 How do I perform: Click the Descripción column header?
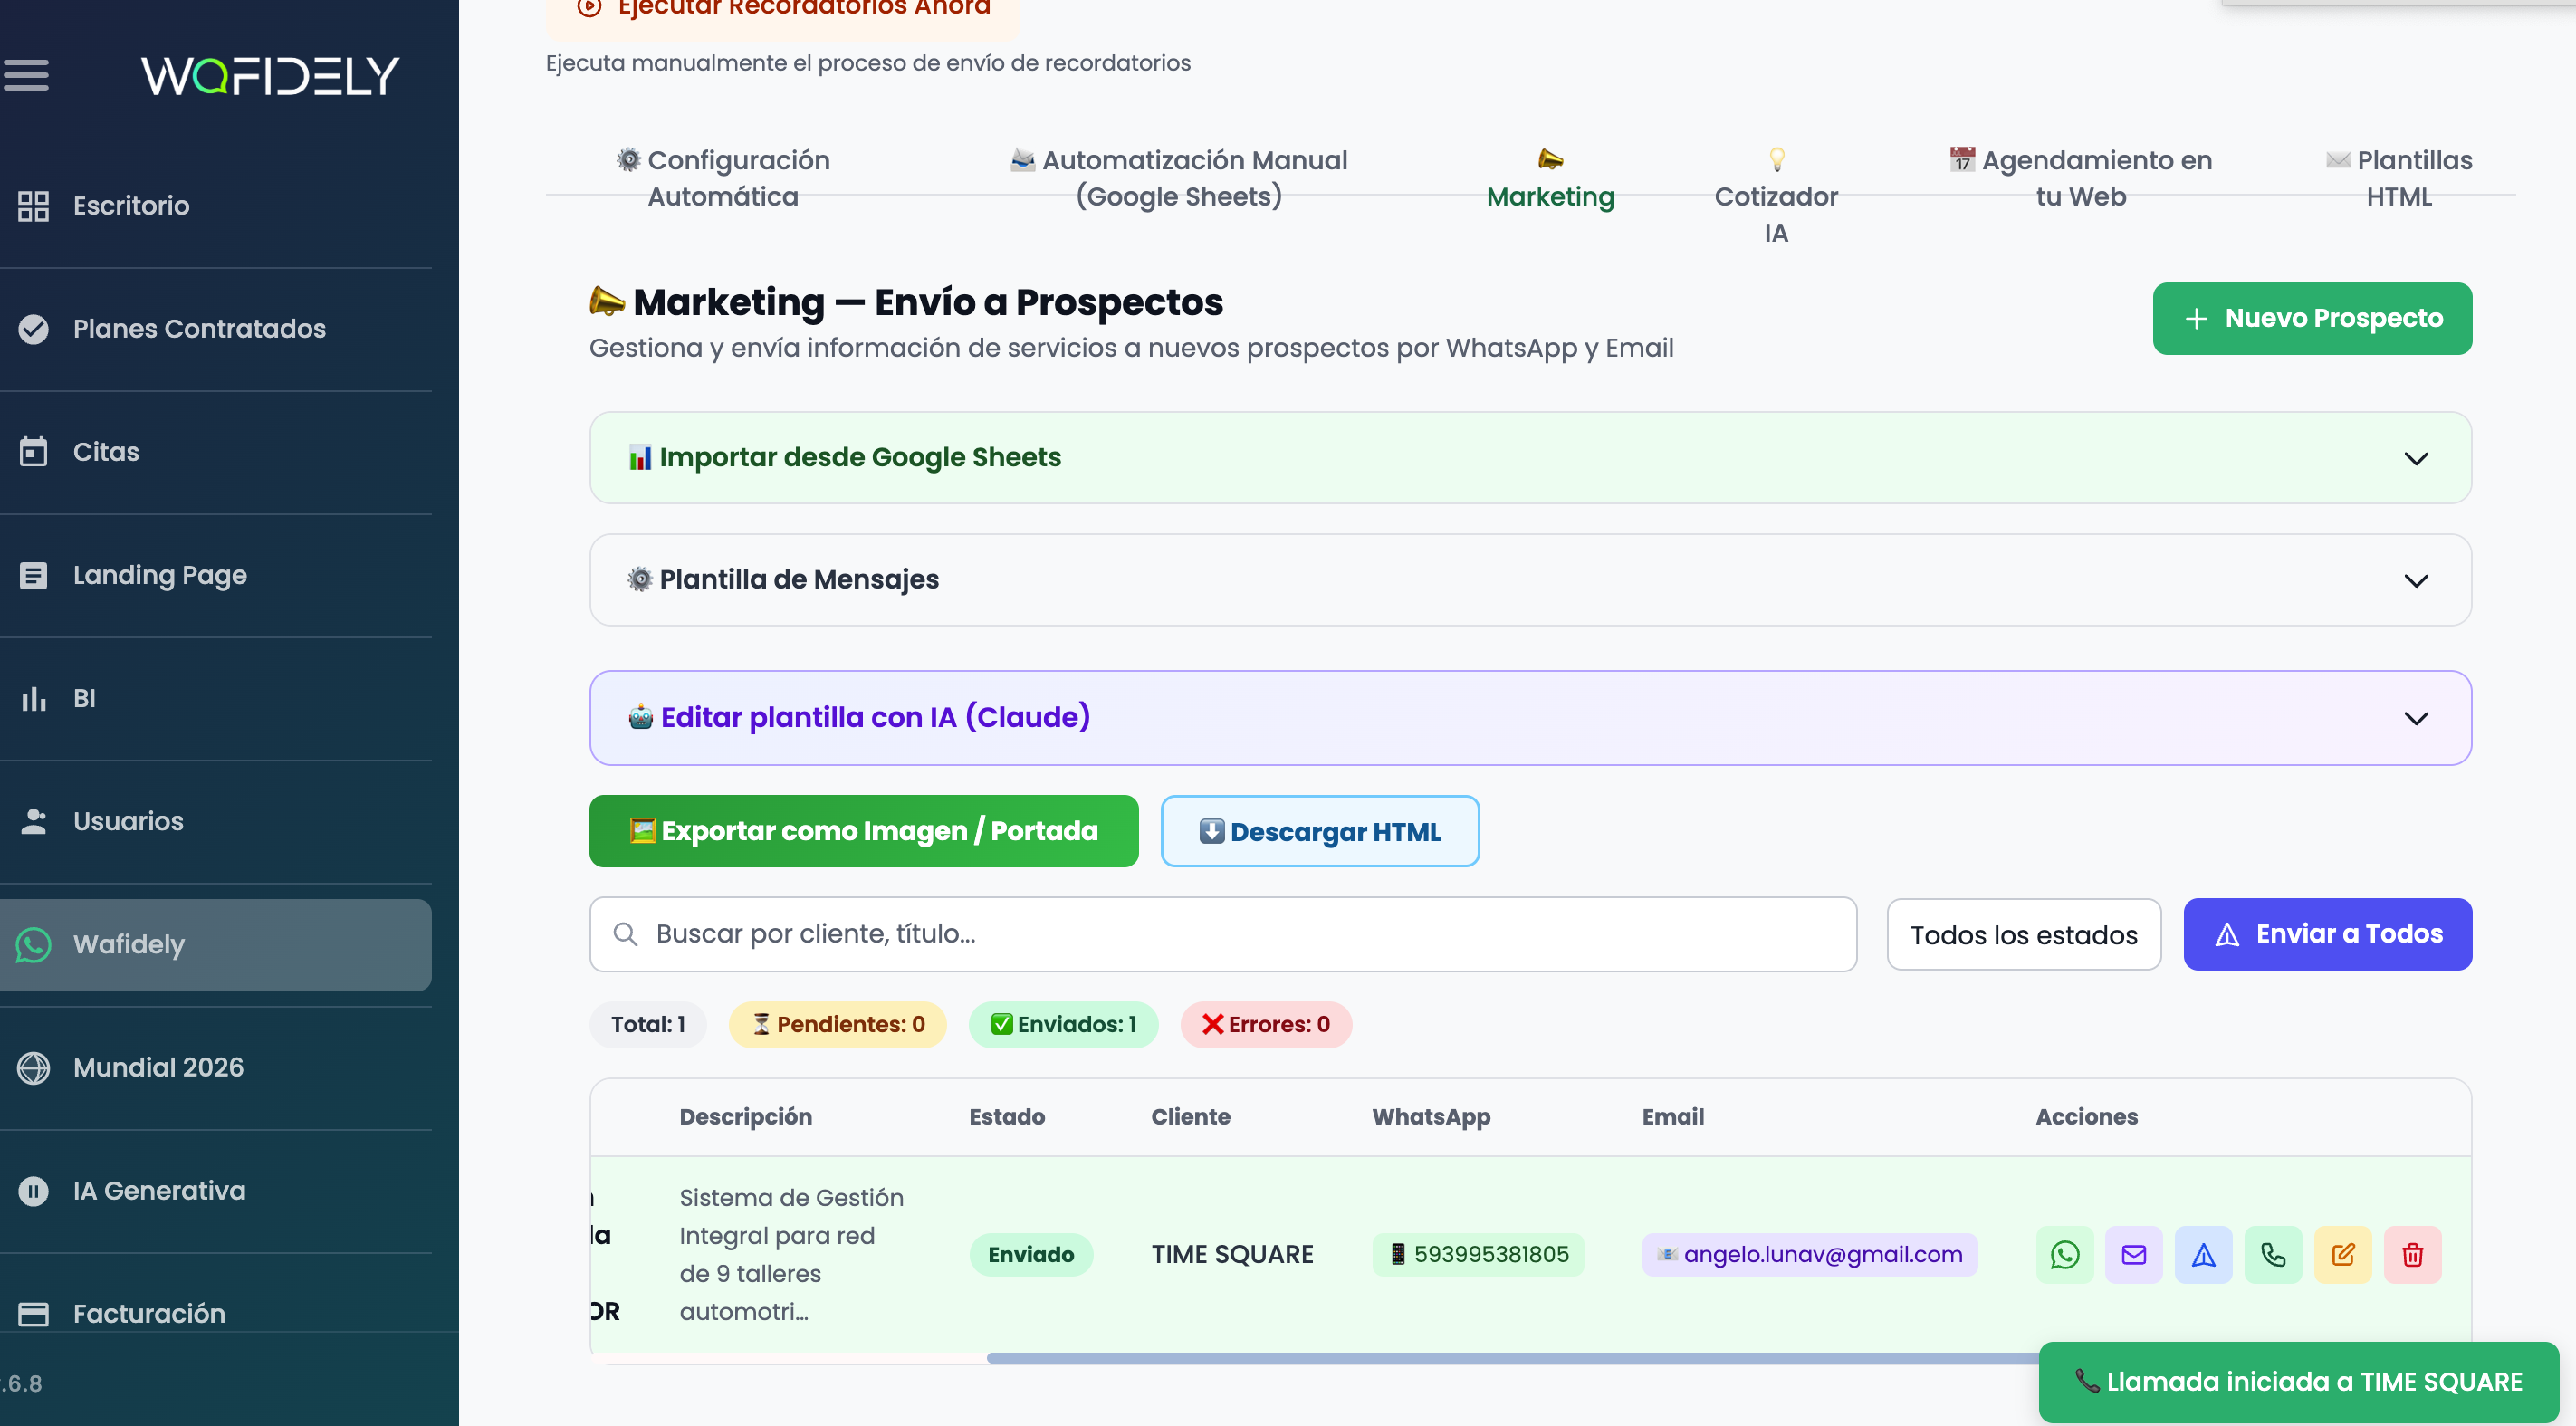click(x=745, y=1117)
